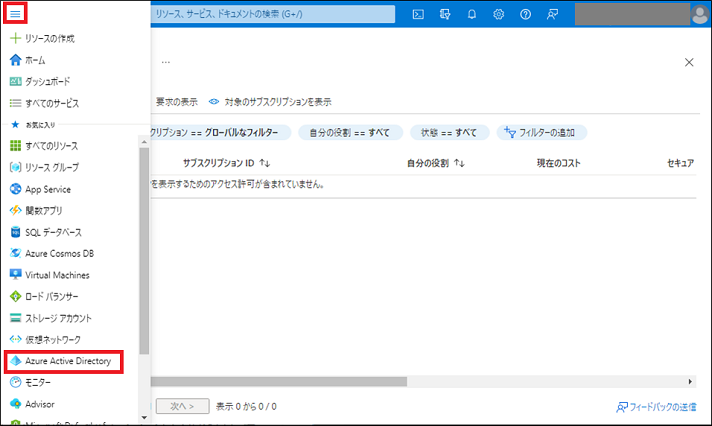Click horizontal scrollbar right arrow
Screen dimensions: 712x426
pos(690,381)
